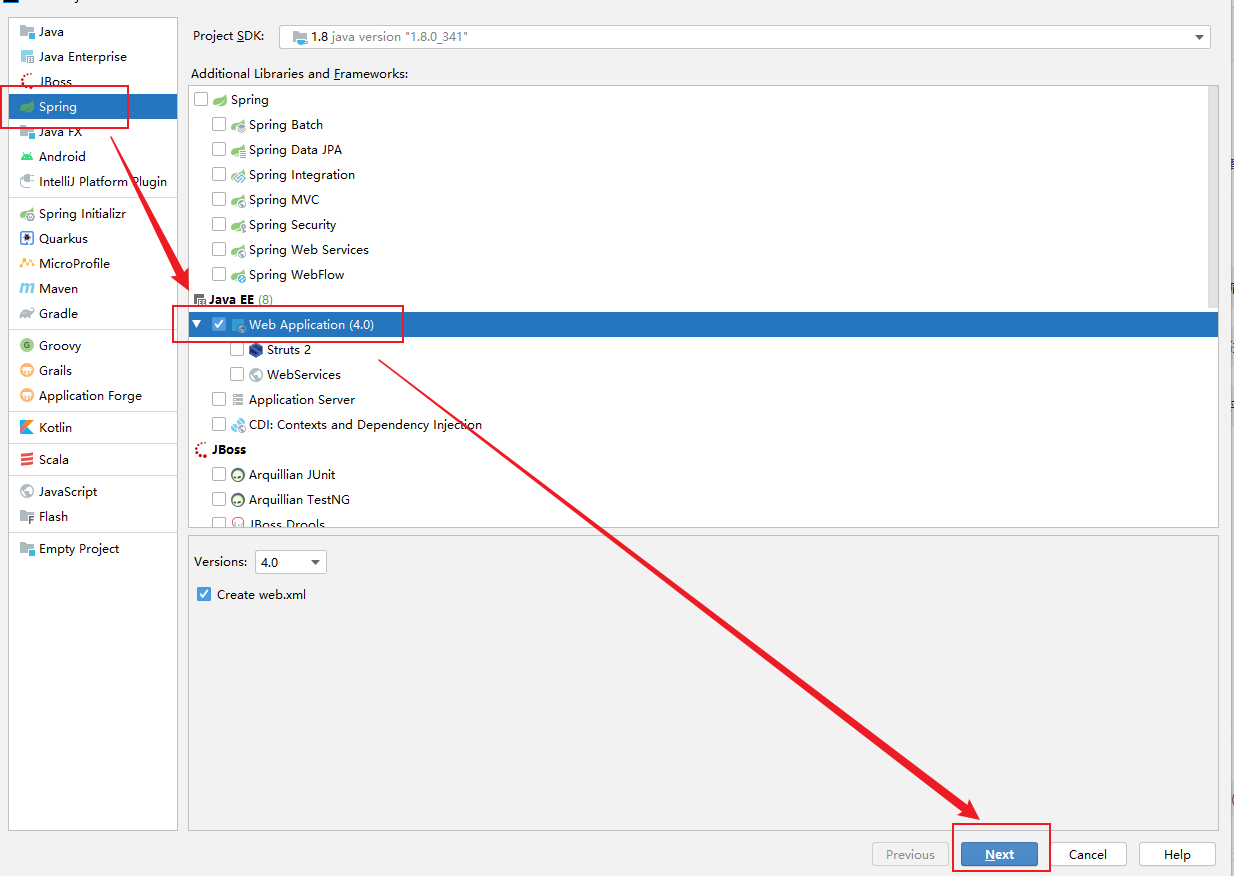1234x876 pixels.
Task: Check the Arquillian TestNG checkbox
Action: coord(219,500)
